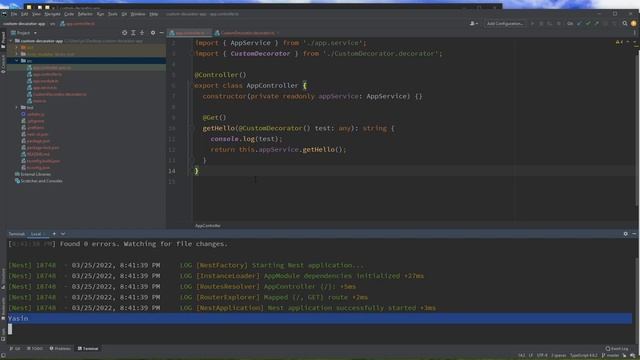Click the Run (play) icon in toolbar
The height and width of the screenshot is (360, 640).
532,24
